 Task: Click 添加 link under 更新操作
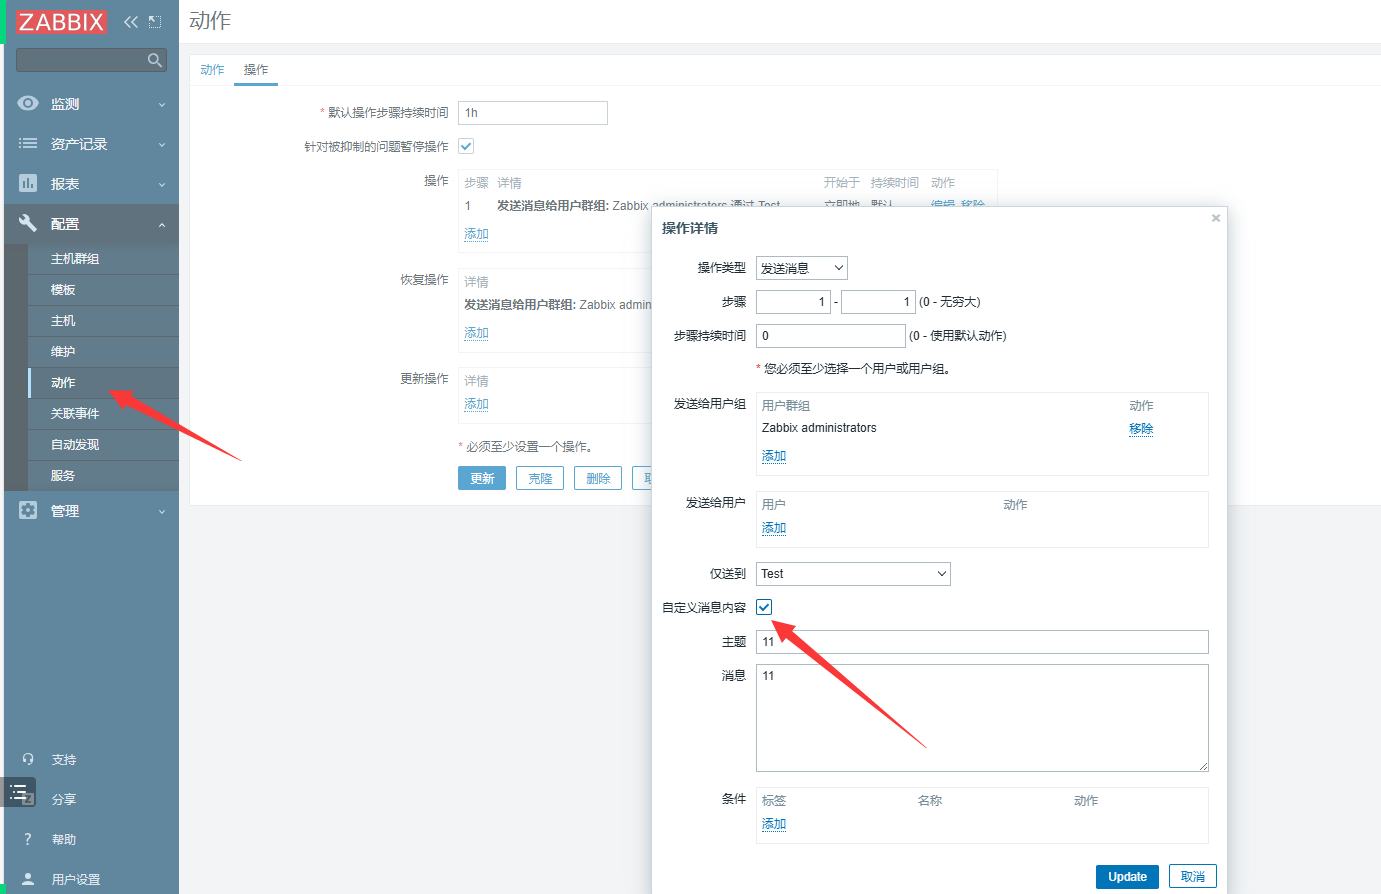click(476, 404)
